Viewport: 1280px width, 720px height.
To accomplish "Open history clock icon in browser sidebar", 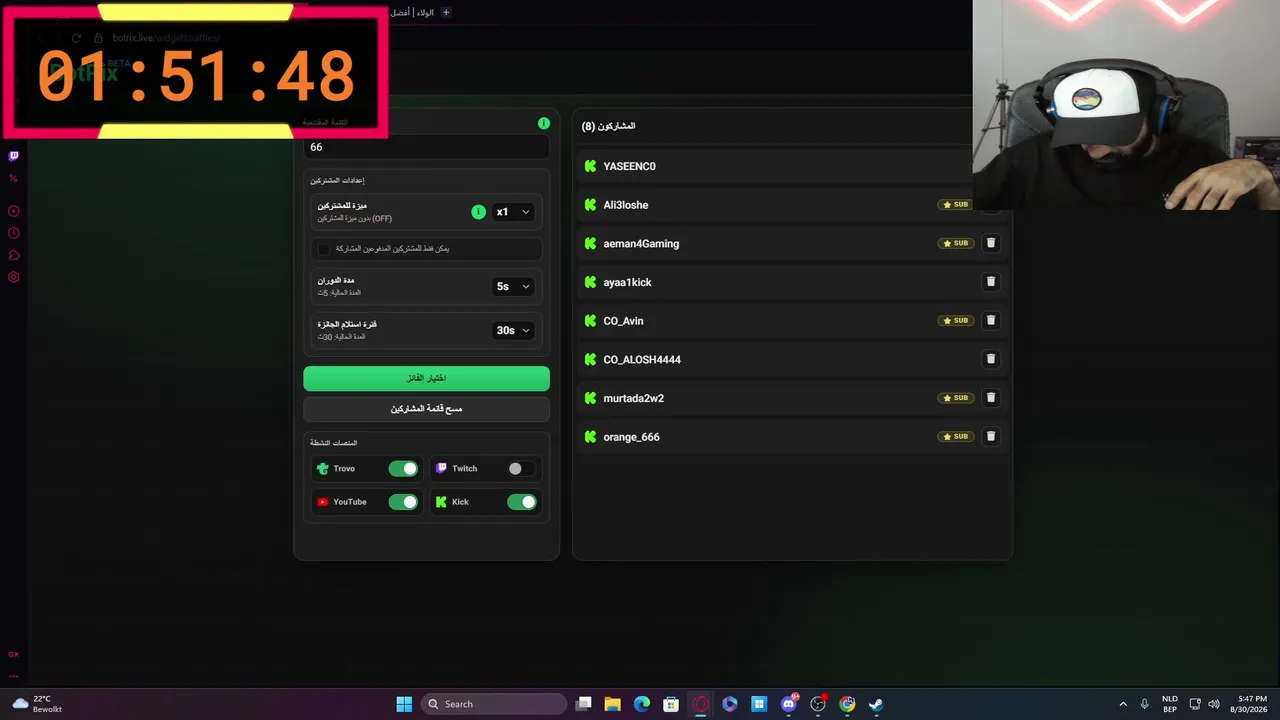I will pyautogui.click(x=14, y=233).
